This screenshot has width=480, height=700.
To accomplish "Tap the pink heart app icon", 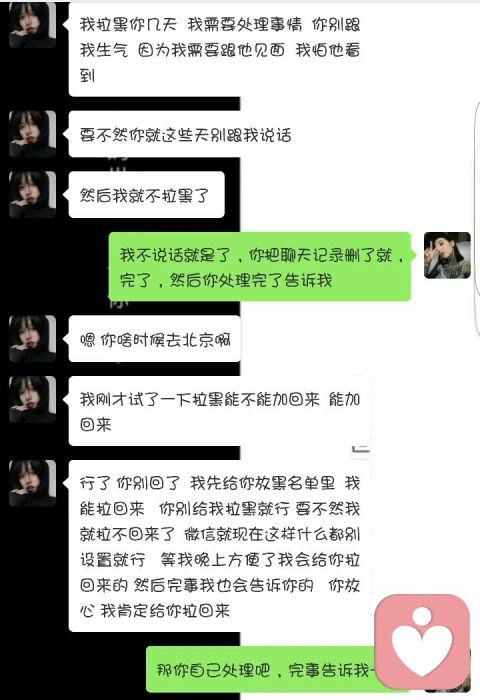I will point(422,643).
